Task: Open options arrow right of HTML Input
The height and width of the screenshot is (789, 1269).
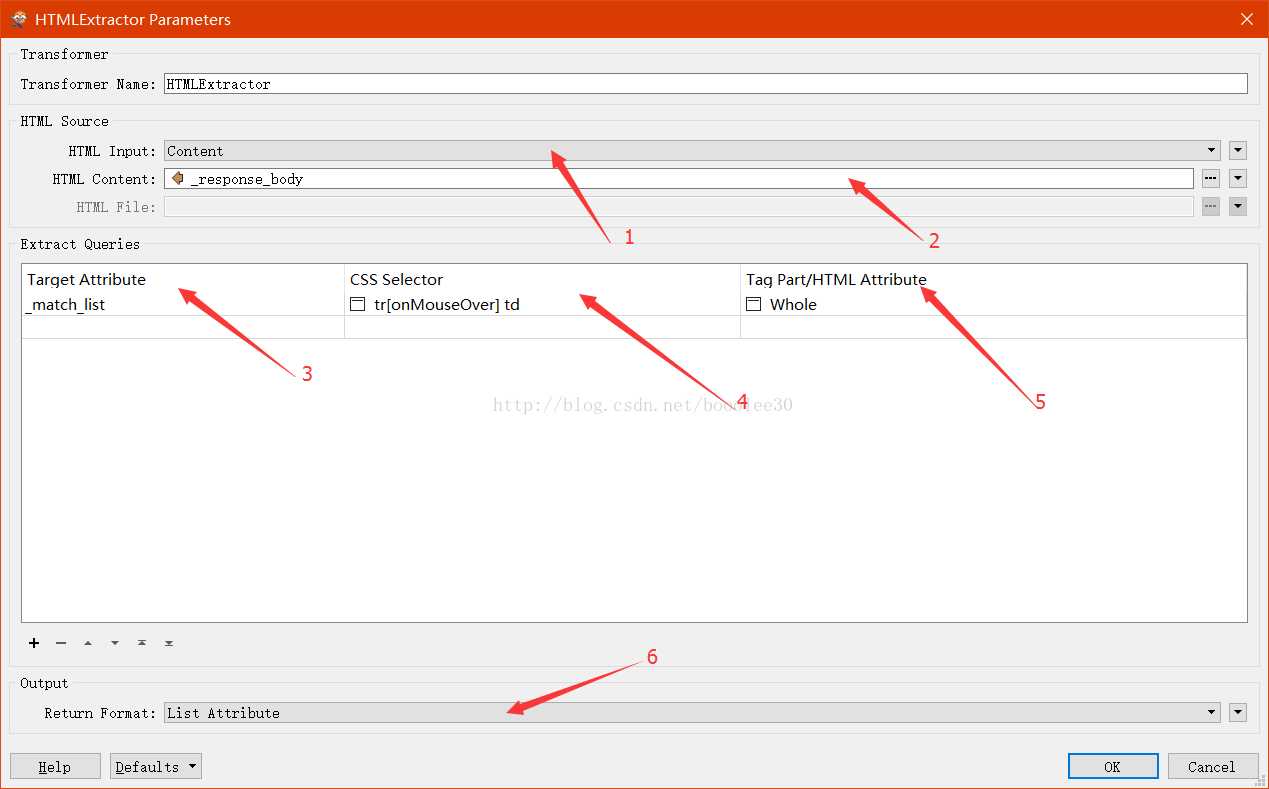Action: pos(1238,151)
